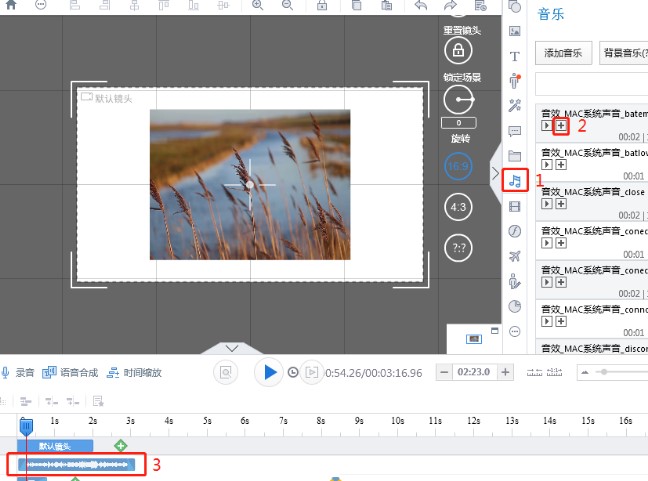Open the music panel in sidebar
Screen dimensions: 648x481
515,180
